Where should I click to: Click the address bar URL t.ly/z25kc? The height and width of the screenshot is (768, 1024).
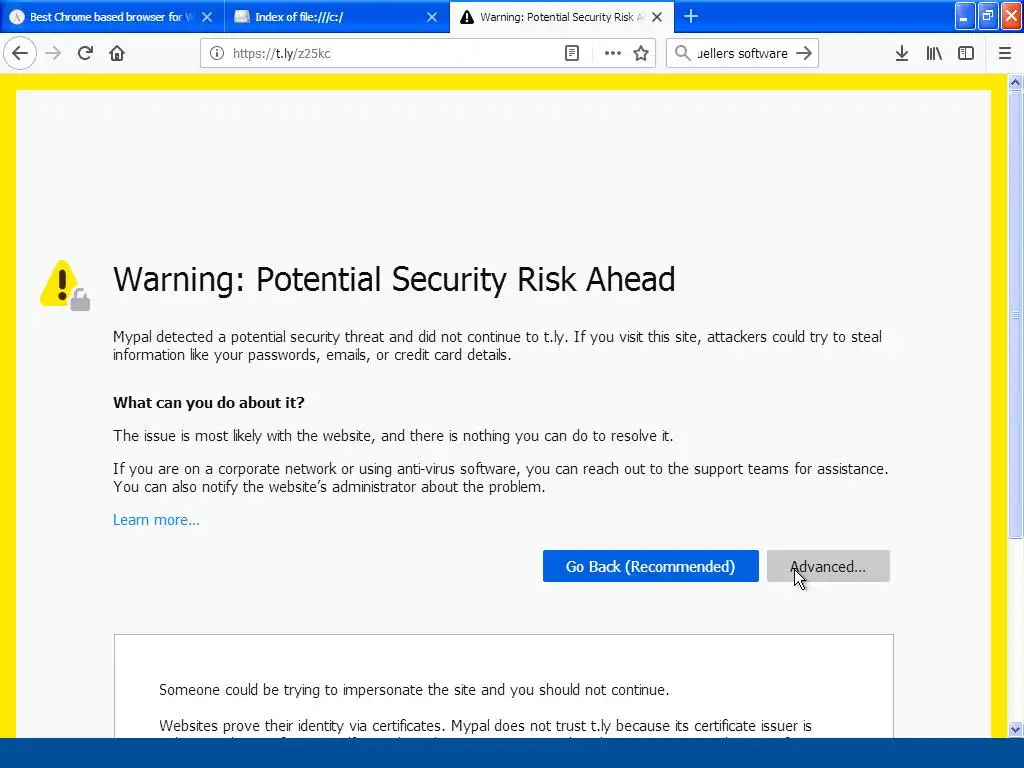click(281, 54)
